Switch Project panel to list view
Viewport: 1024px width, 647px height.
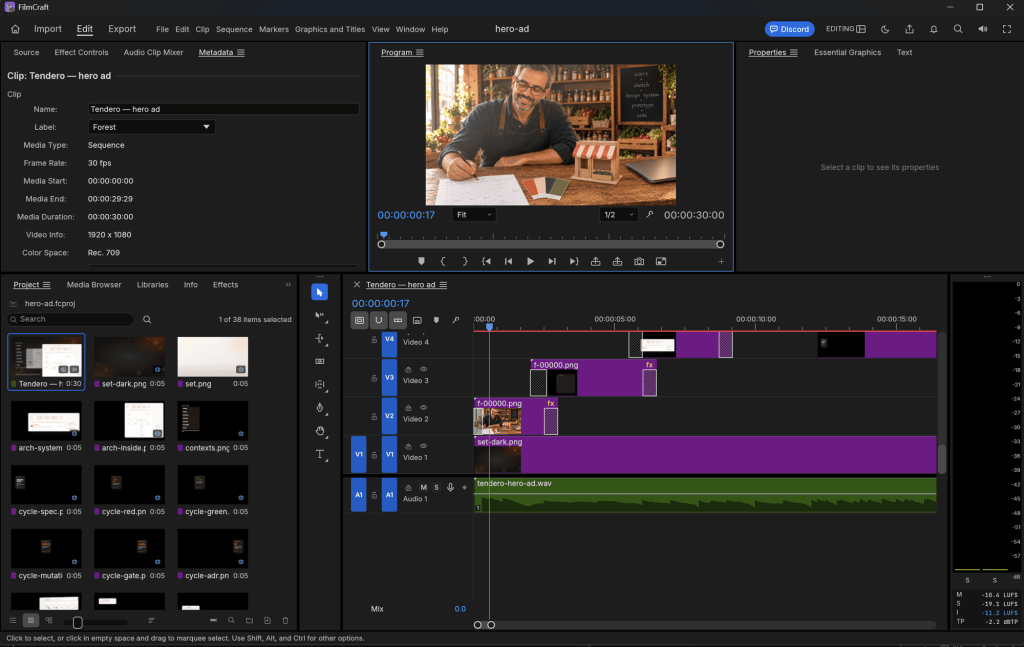(x=13, y=620)
